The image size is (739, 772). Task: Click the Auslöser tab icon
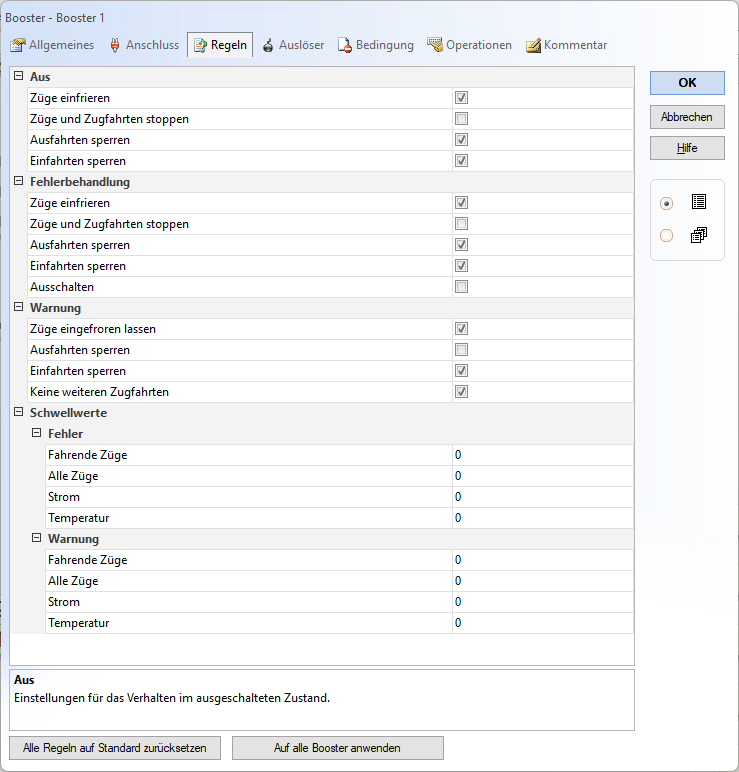268,45
